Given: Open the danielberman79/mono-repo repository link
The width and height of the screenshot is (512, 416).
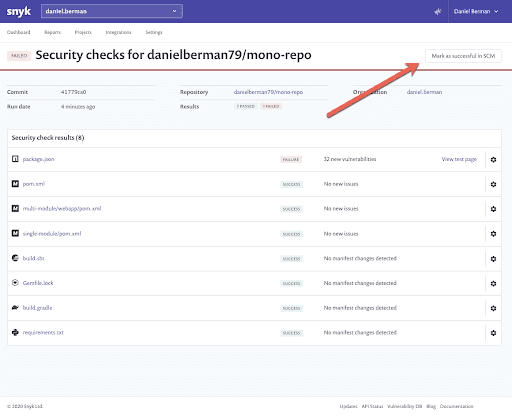Looking at the screenshot, I should [x=268, y=92].
